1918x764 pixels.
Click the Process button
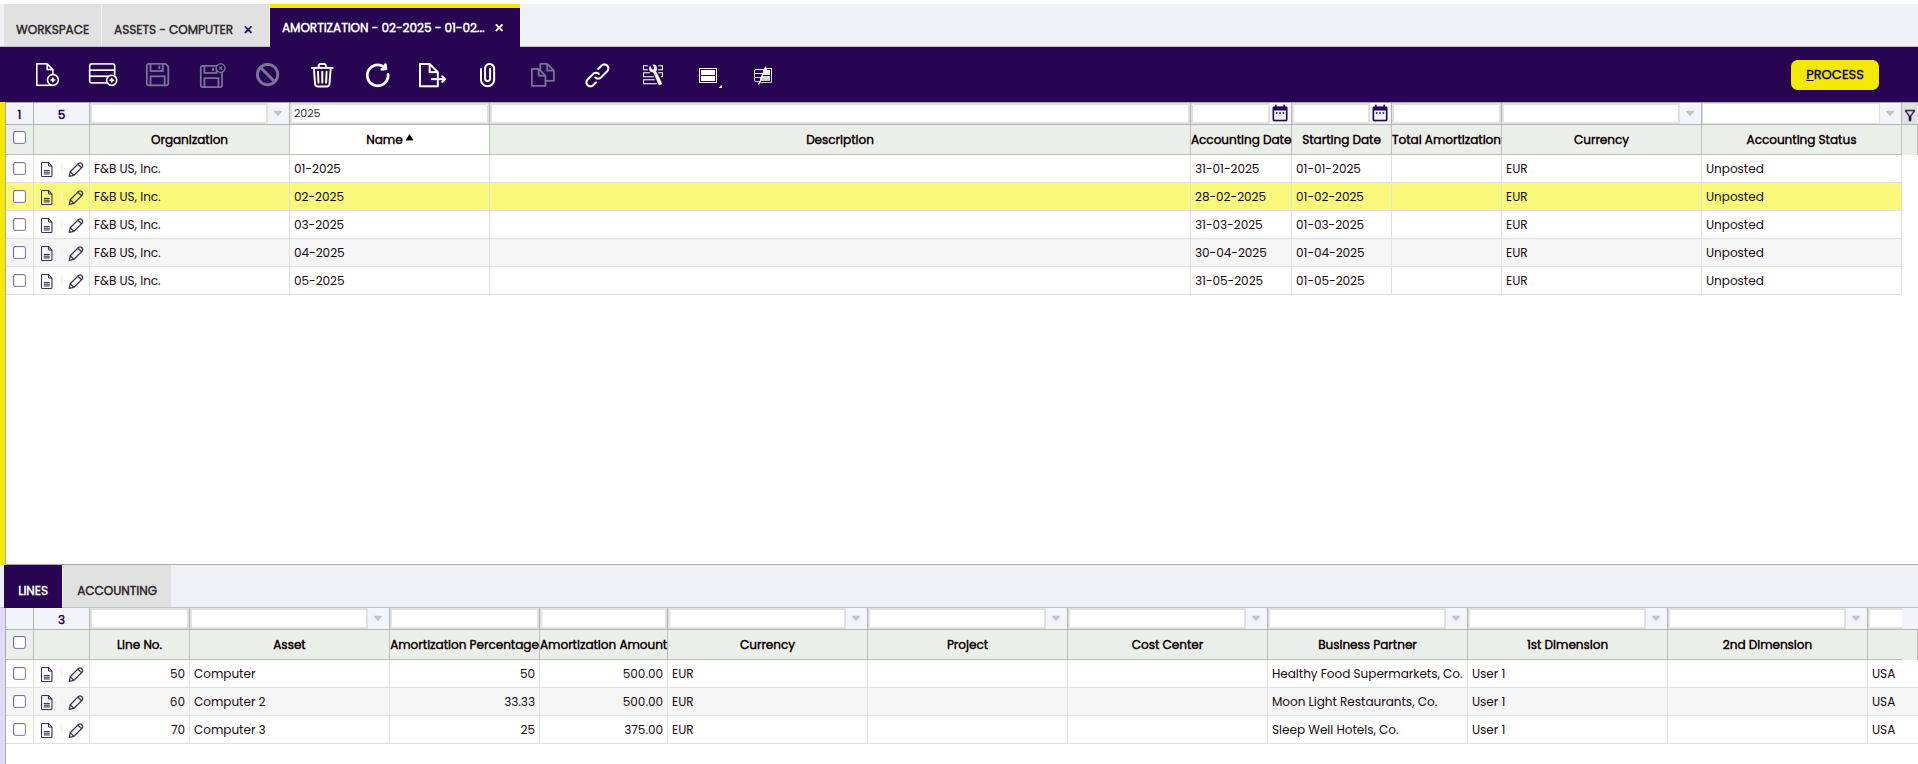[x=1834, y=75]
